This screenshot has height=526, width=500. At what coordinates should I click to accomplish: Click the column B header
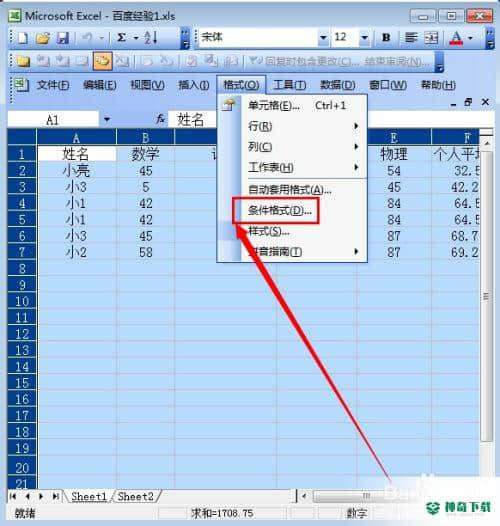pyautogui.click(x=145, y=138)
